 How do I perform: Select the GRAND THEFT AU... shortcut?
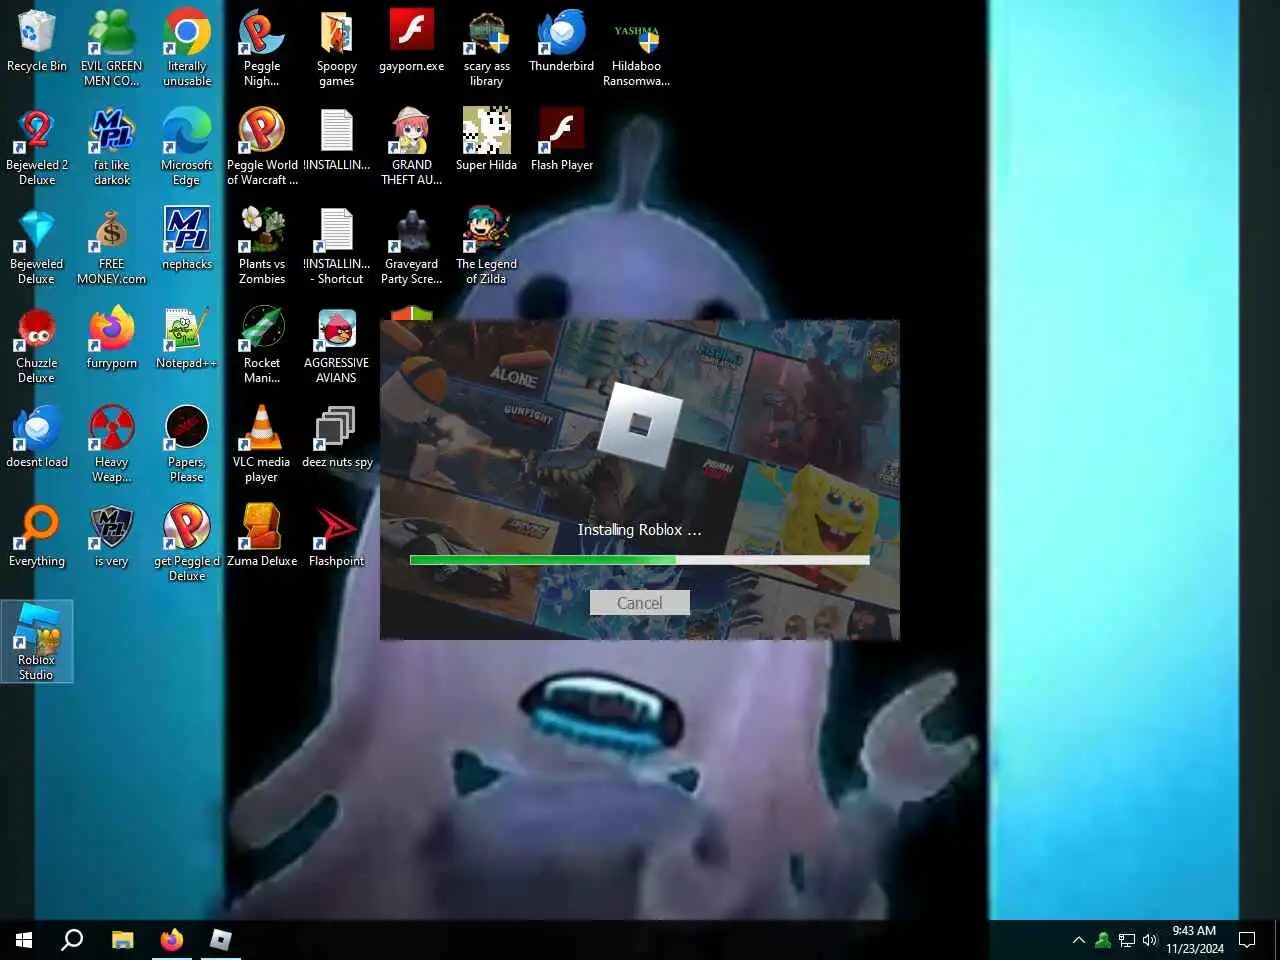click(411, 147)
